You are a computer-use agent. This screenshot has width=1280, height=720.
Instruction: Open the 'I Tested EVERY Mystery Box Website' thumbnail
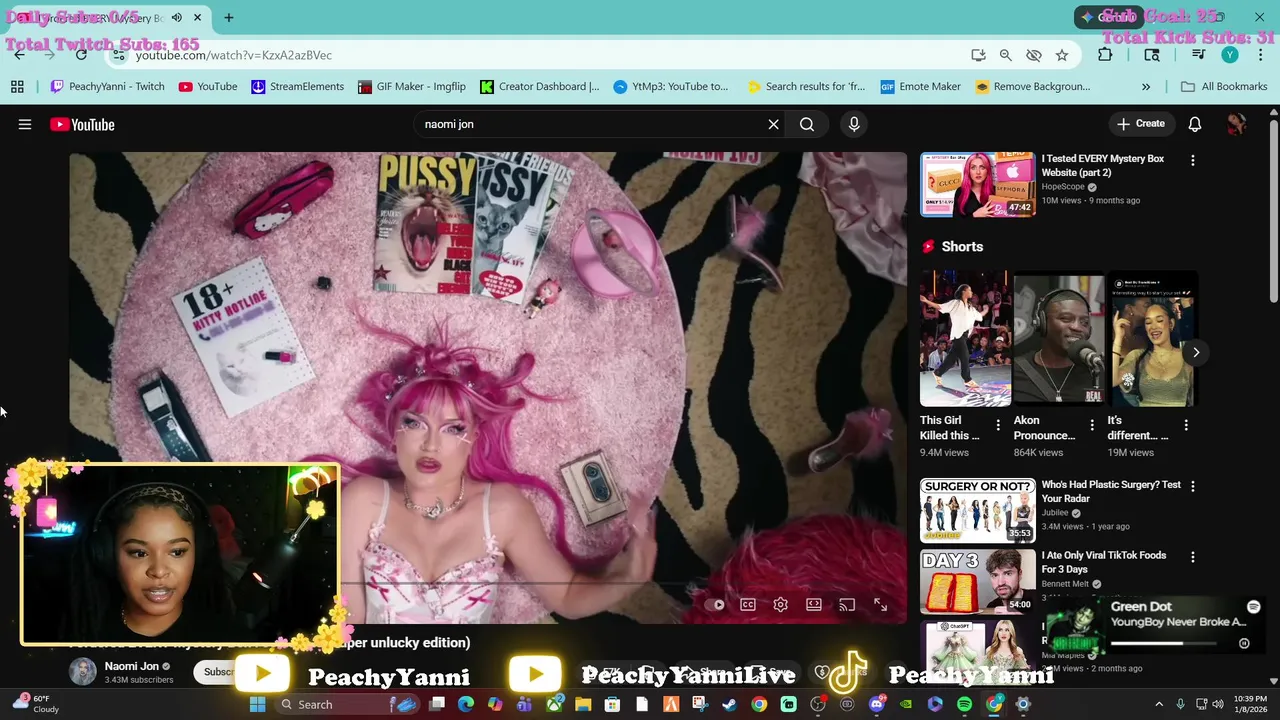[x=978, y=184]
